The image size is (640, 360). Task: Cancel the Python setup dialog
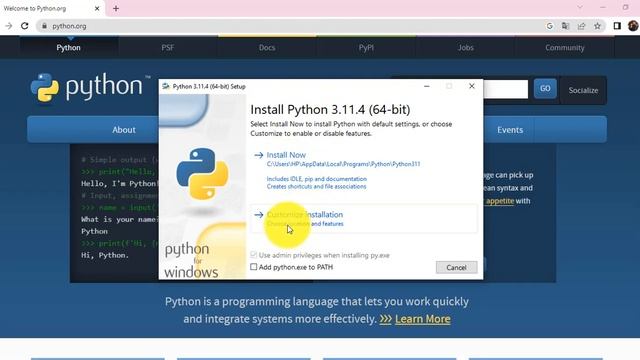(x=456, y=267)
